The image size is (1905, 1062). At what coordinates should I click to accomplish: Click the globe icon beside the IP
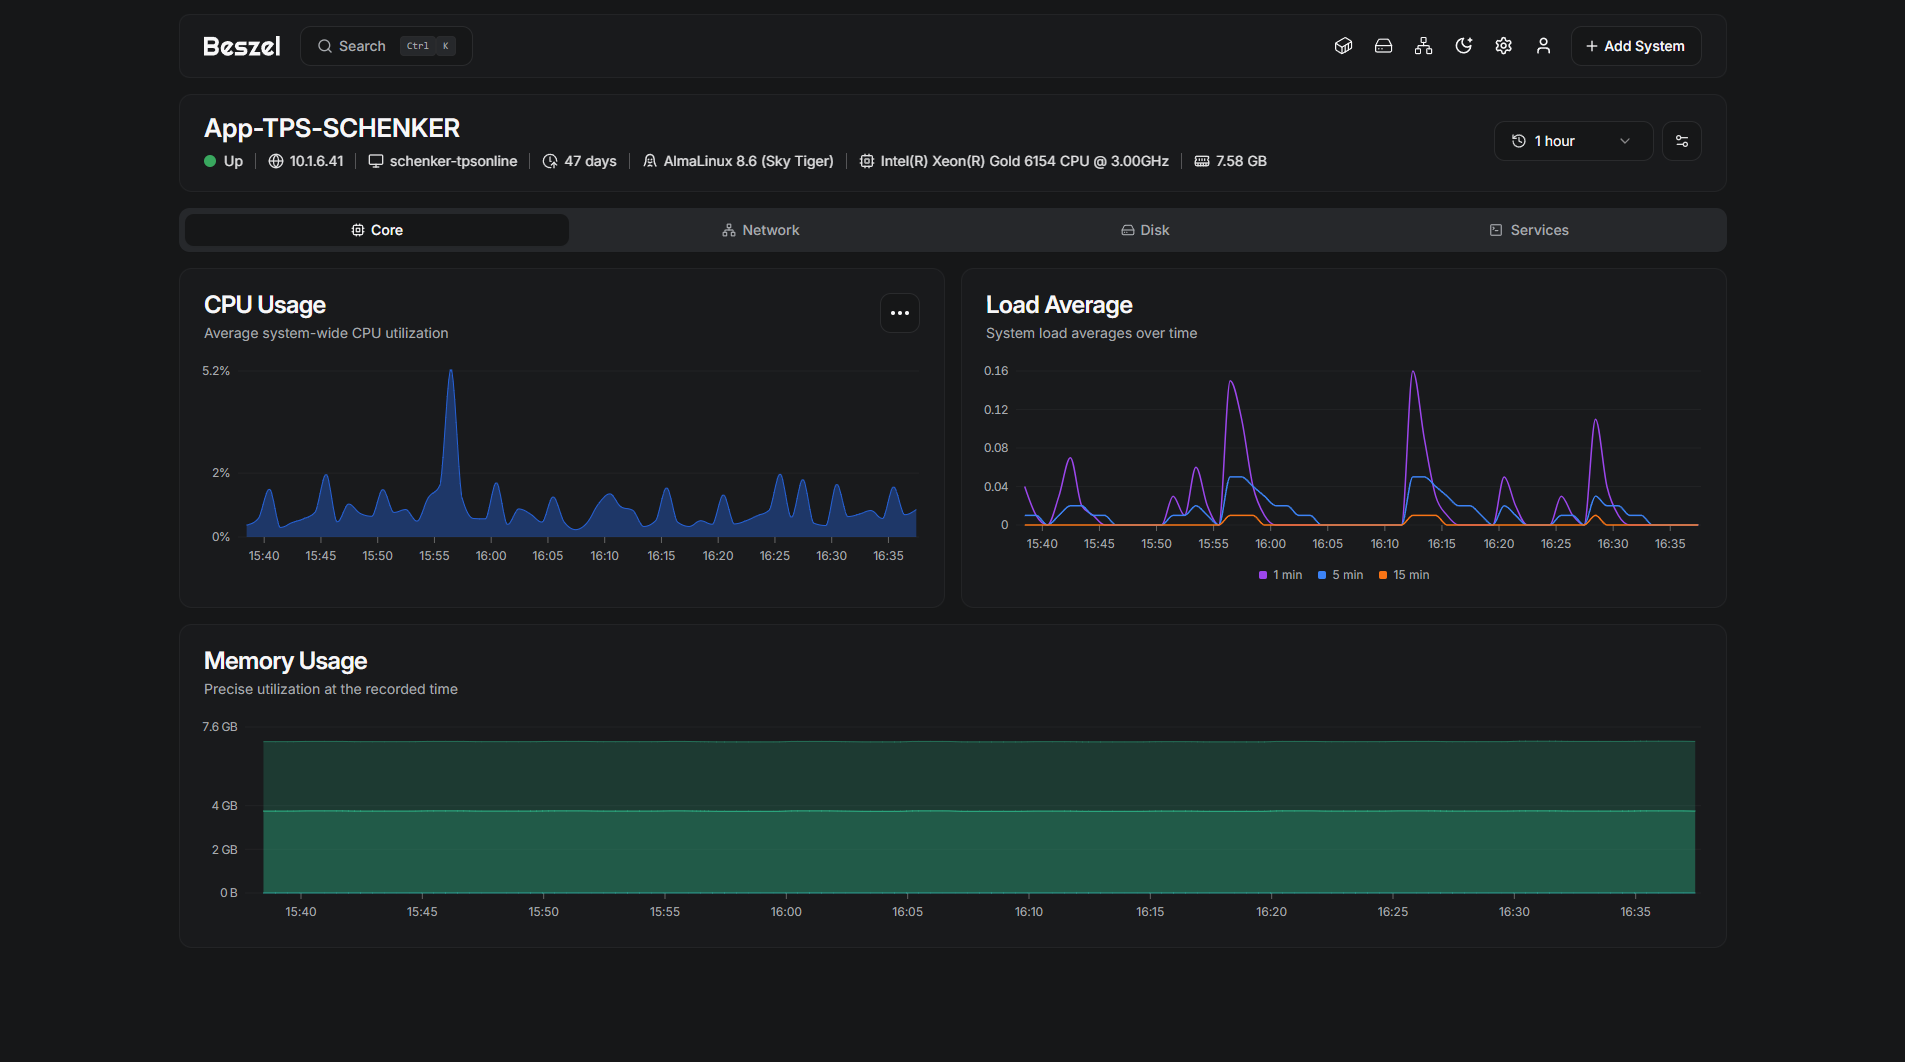(x=276, y=161)
